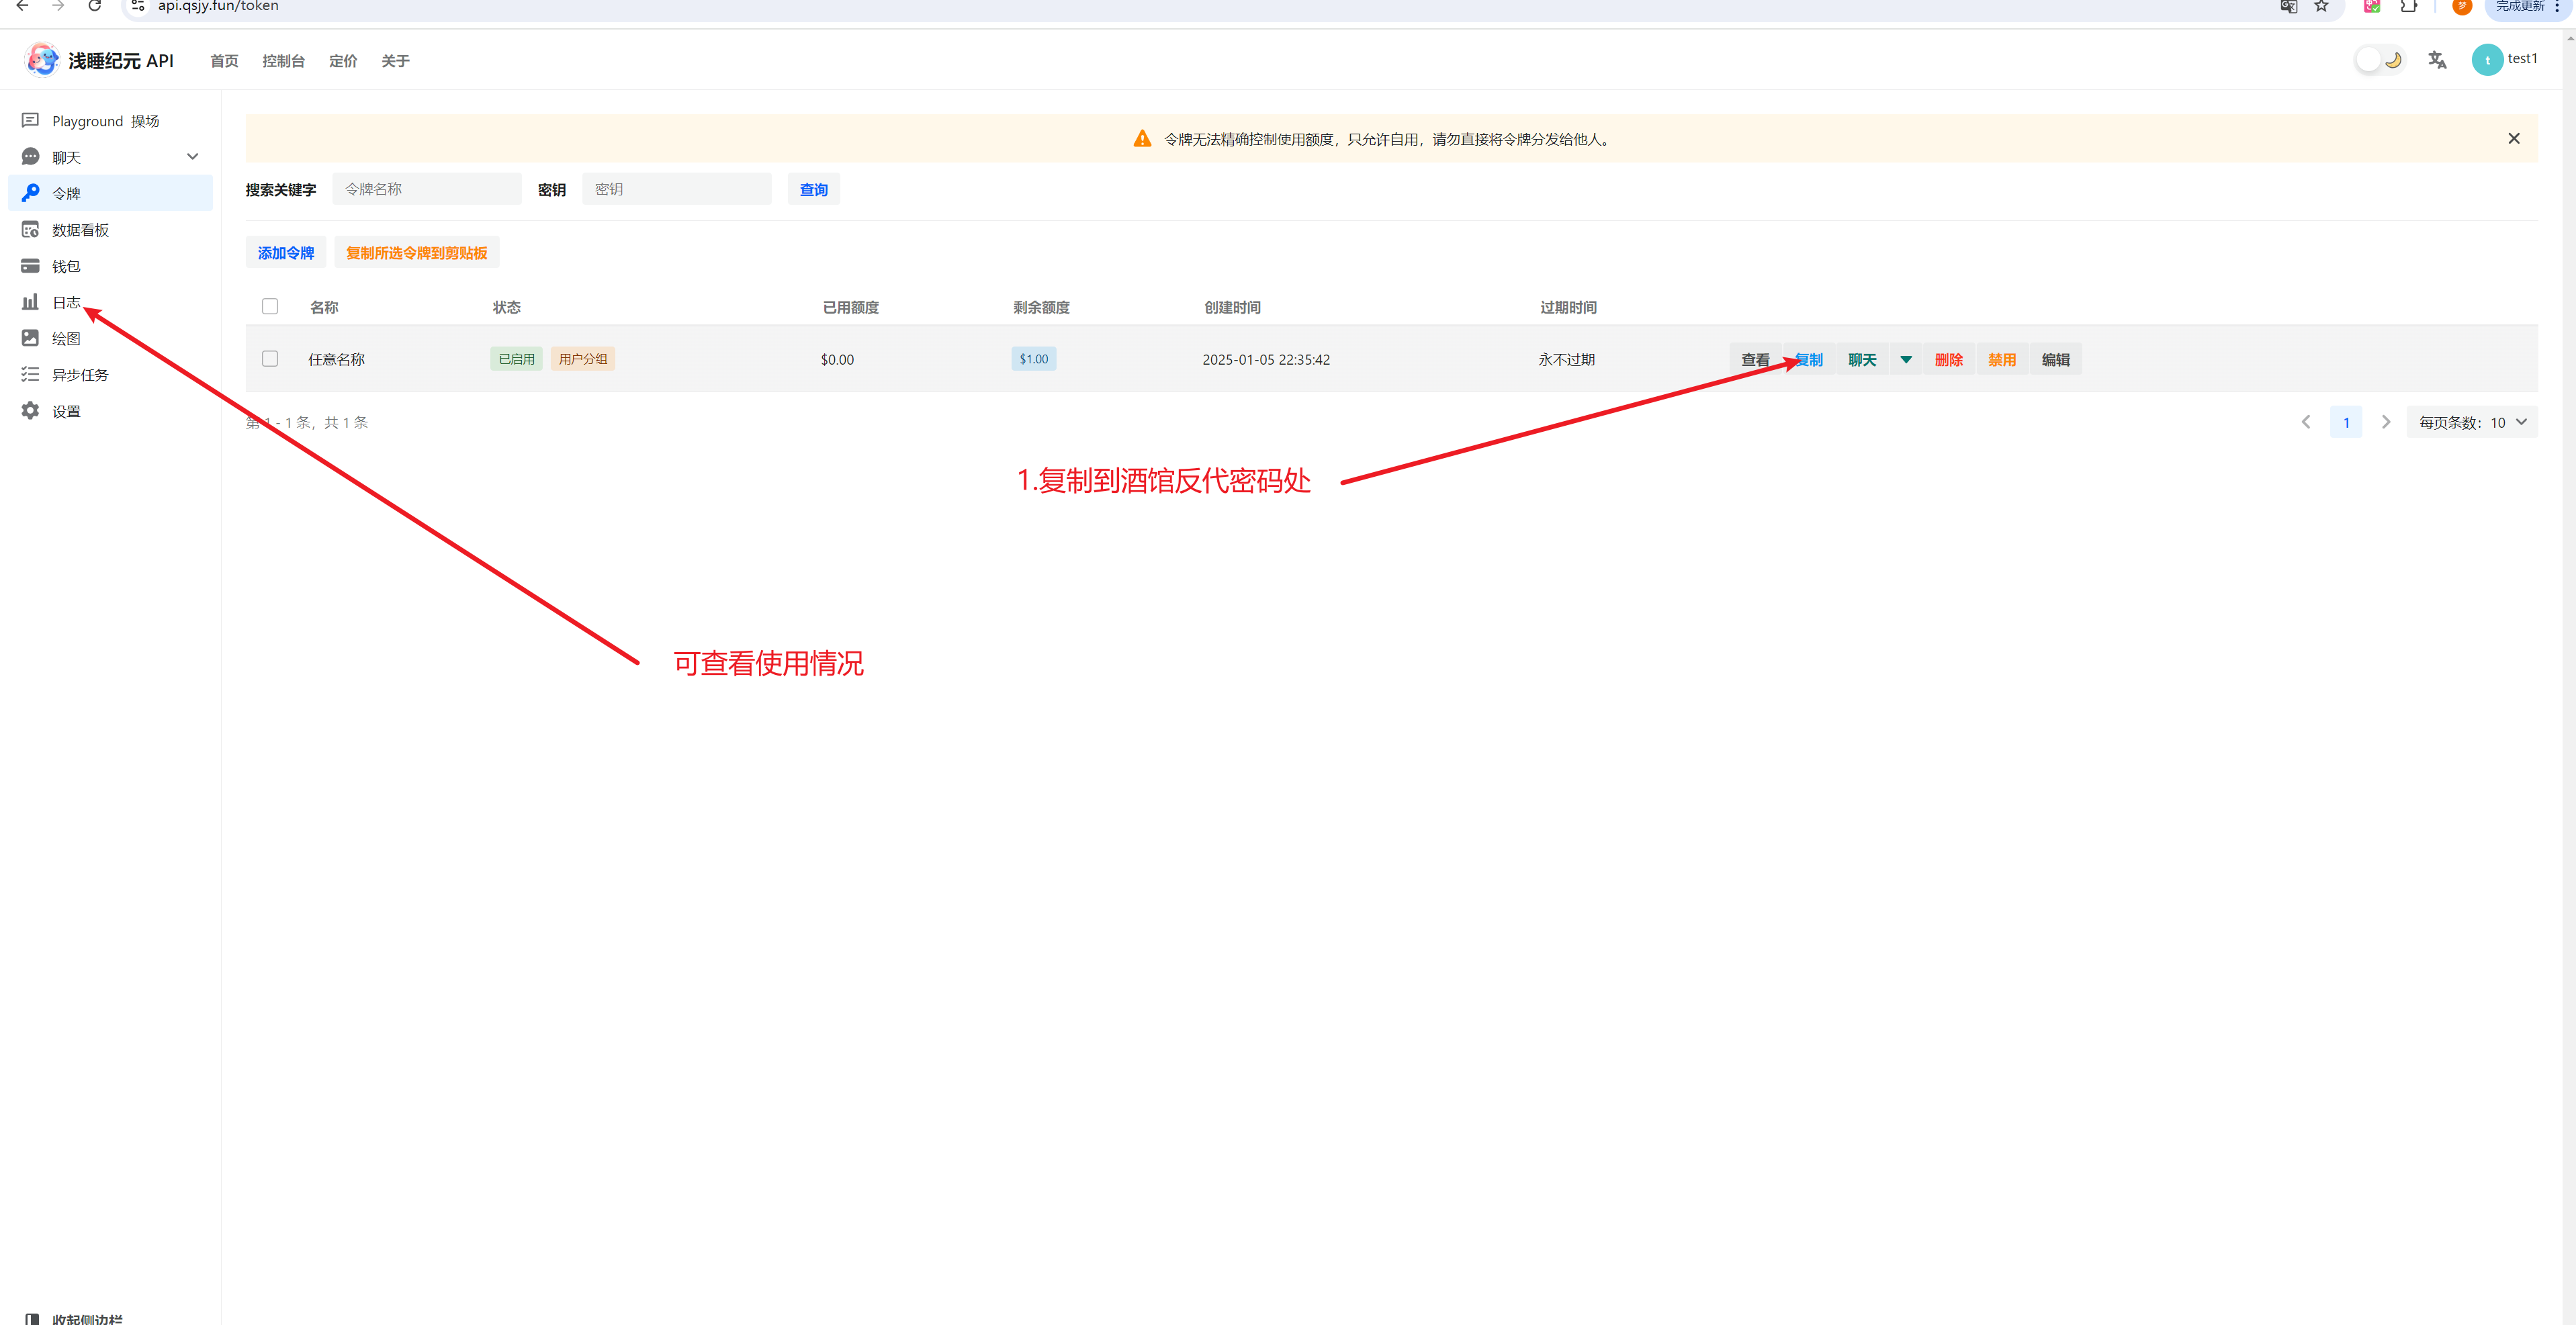Open the items per page dropdown
The width and height of the screenshot is (2576, 1325).
click(x=2472, y=422)
